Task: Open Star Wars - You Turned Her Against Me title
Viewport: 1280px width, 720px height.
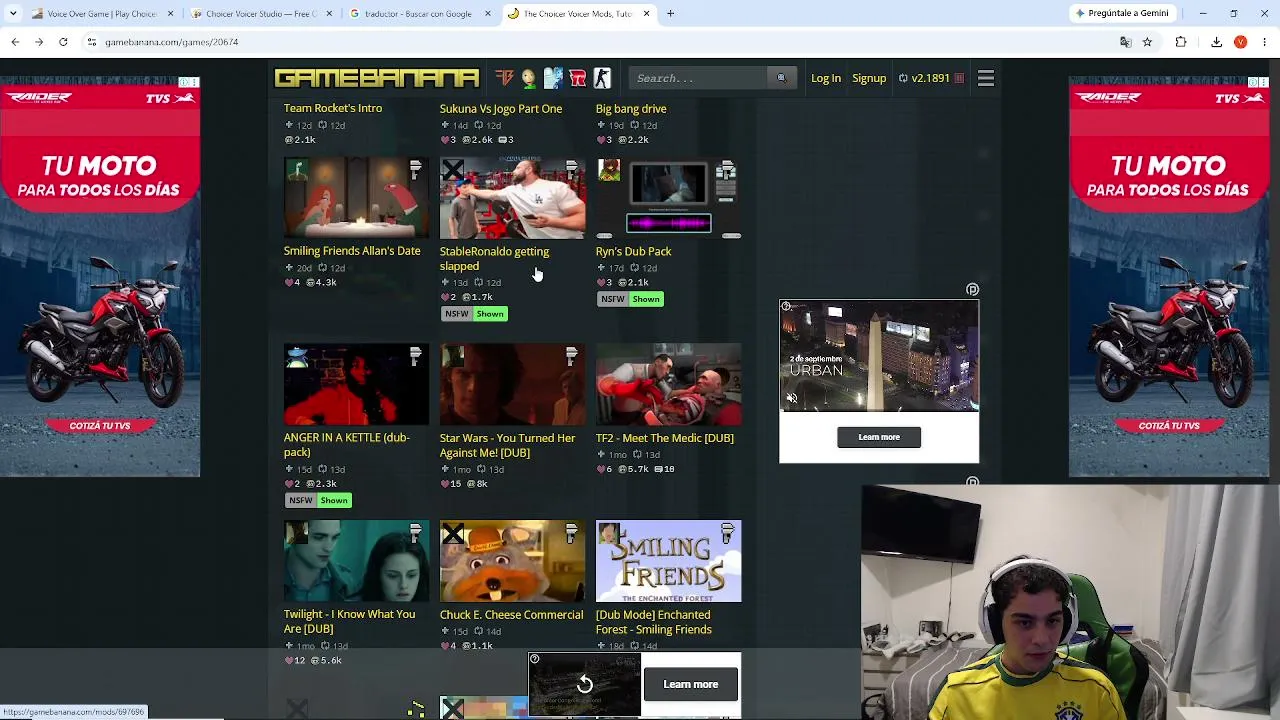Action: [507, 445]
